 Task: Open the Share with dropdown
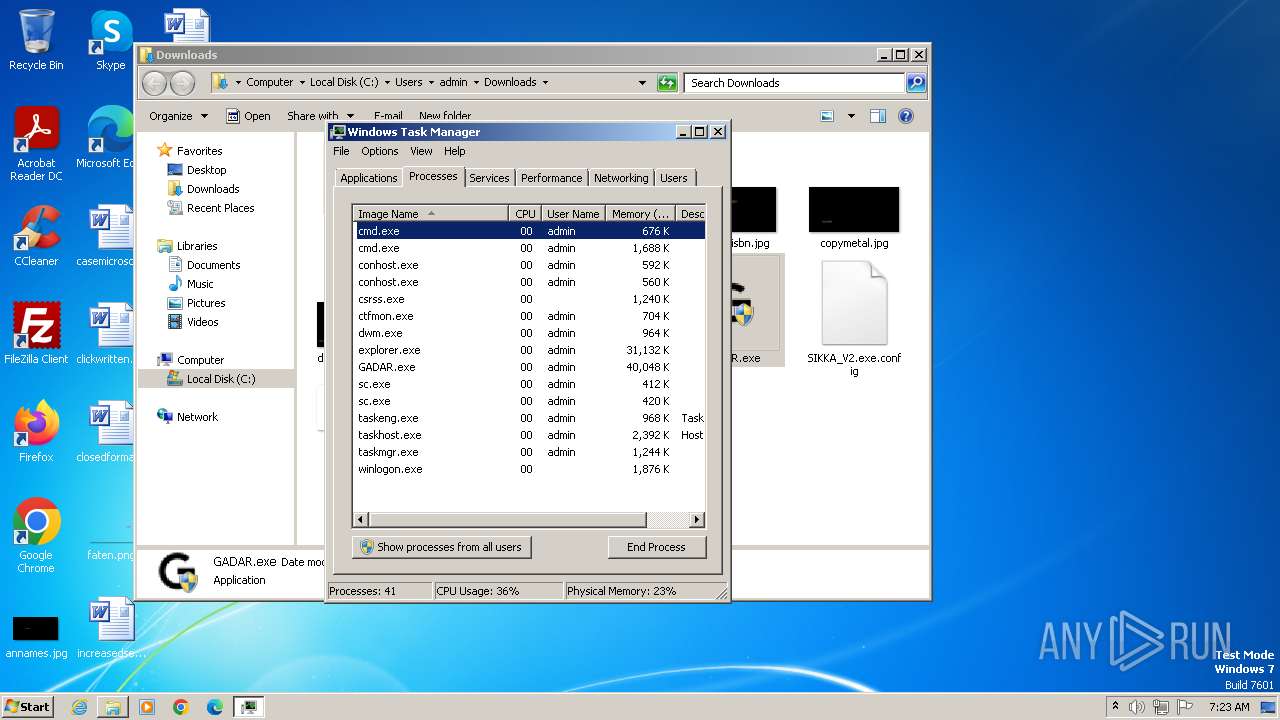(320, 116)
